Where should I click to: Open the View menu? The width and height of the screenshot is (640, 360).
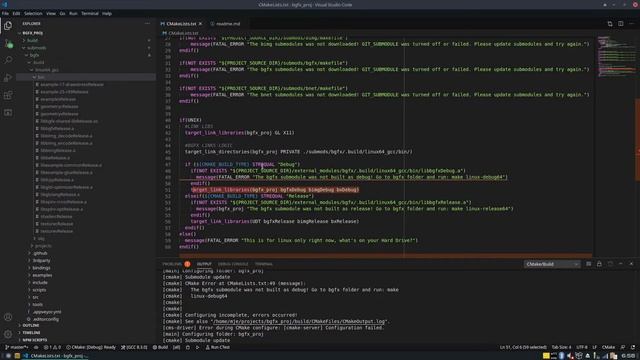point(51,13)
